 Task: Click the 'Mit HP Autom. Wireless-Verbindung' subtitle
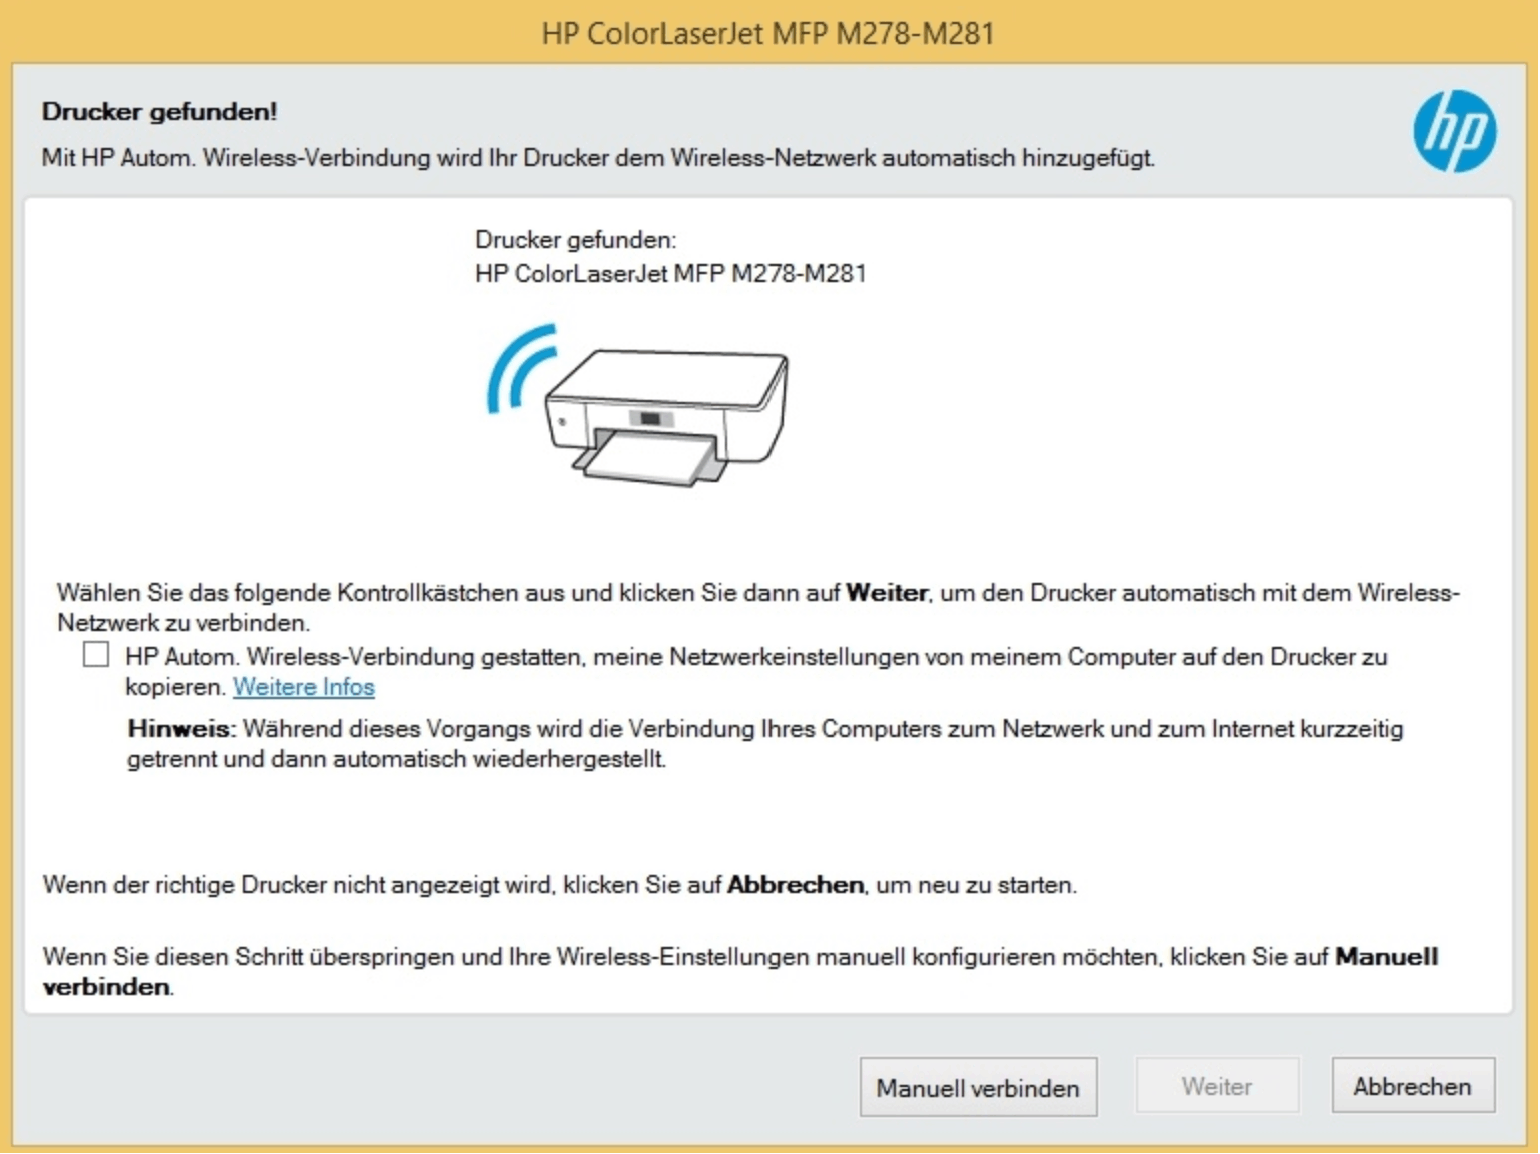tap(598, 158)
